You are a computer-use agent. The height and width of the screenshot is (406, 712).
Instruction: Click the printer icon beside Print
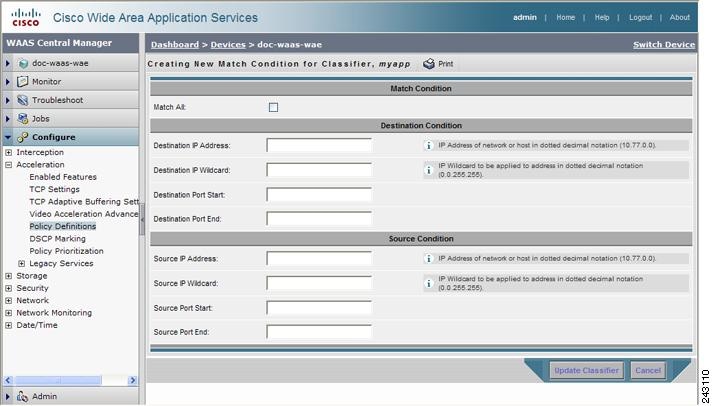429,64
